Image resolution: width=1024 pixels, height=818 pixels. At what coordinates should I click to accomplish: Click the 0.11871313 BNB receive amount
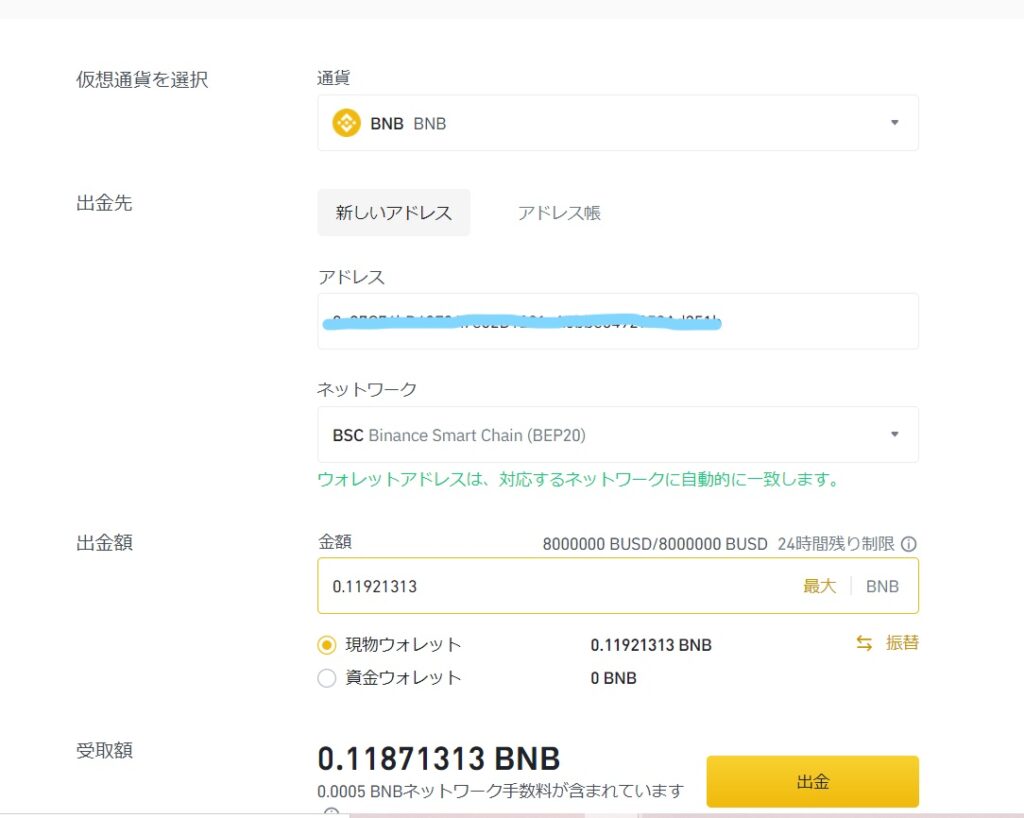pyautogui.click(x=439, y=759)
